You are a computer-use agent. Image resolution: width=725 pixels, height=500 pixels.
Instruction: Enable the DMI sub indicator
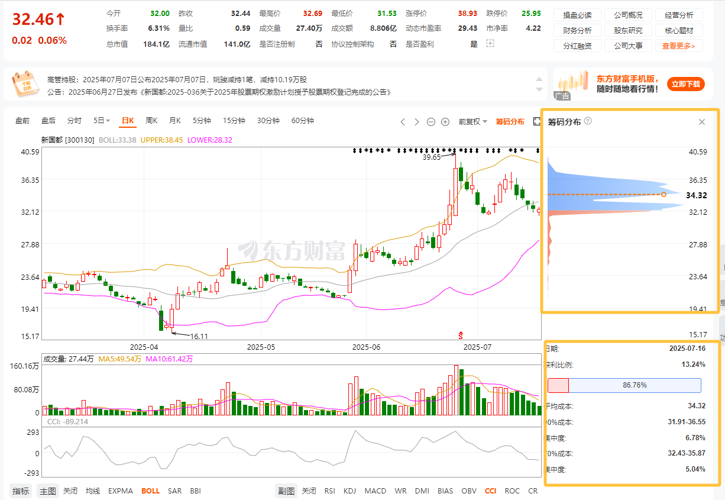pyautogui.click(x=422, y=491)
